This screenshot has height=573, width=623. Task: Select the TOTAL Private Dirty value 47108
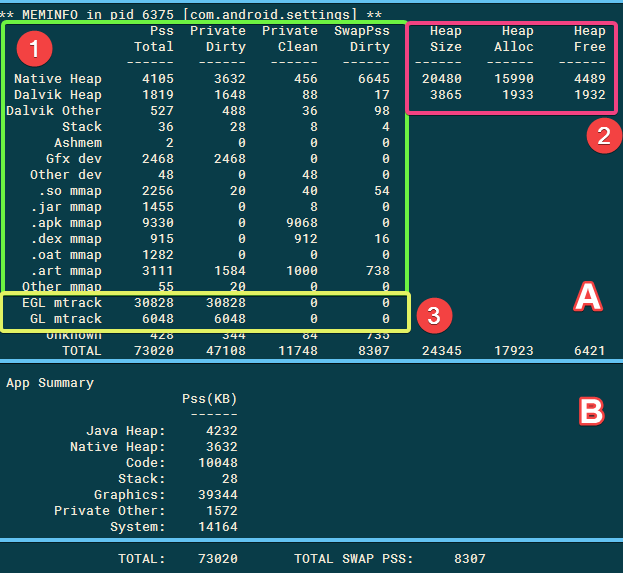(x=226, y=351)
